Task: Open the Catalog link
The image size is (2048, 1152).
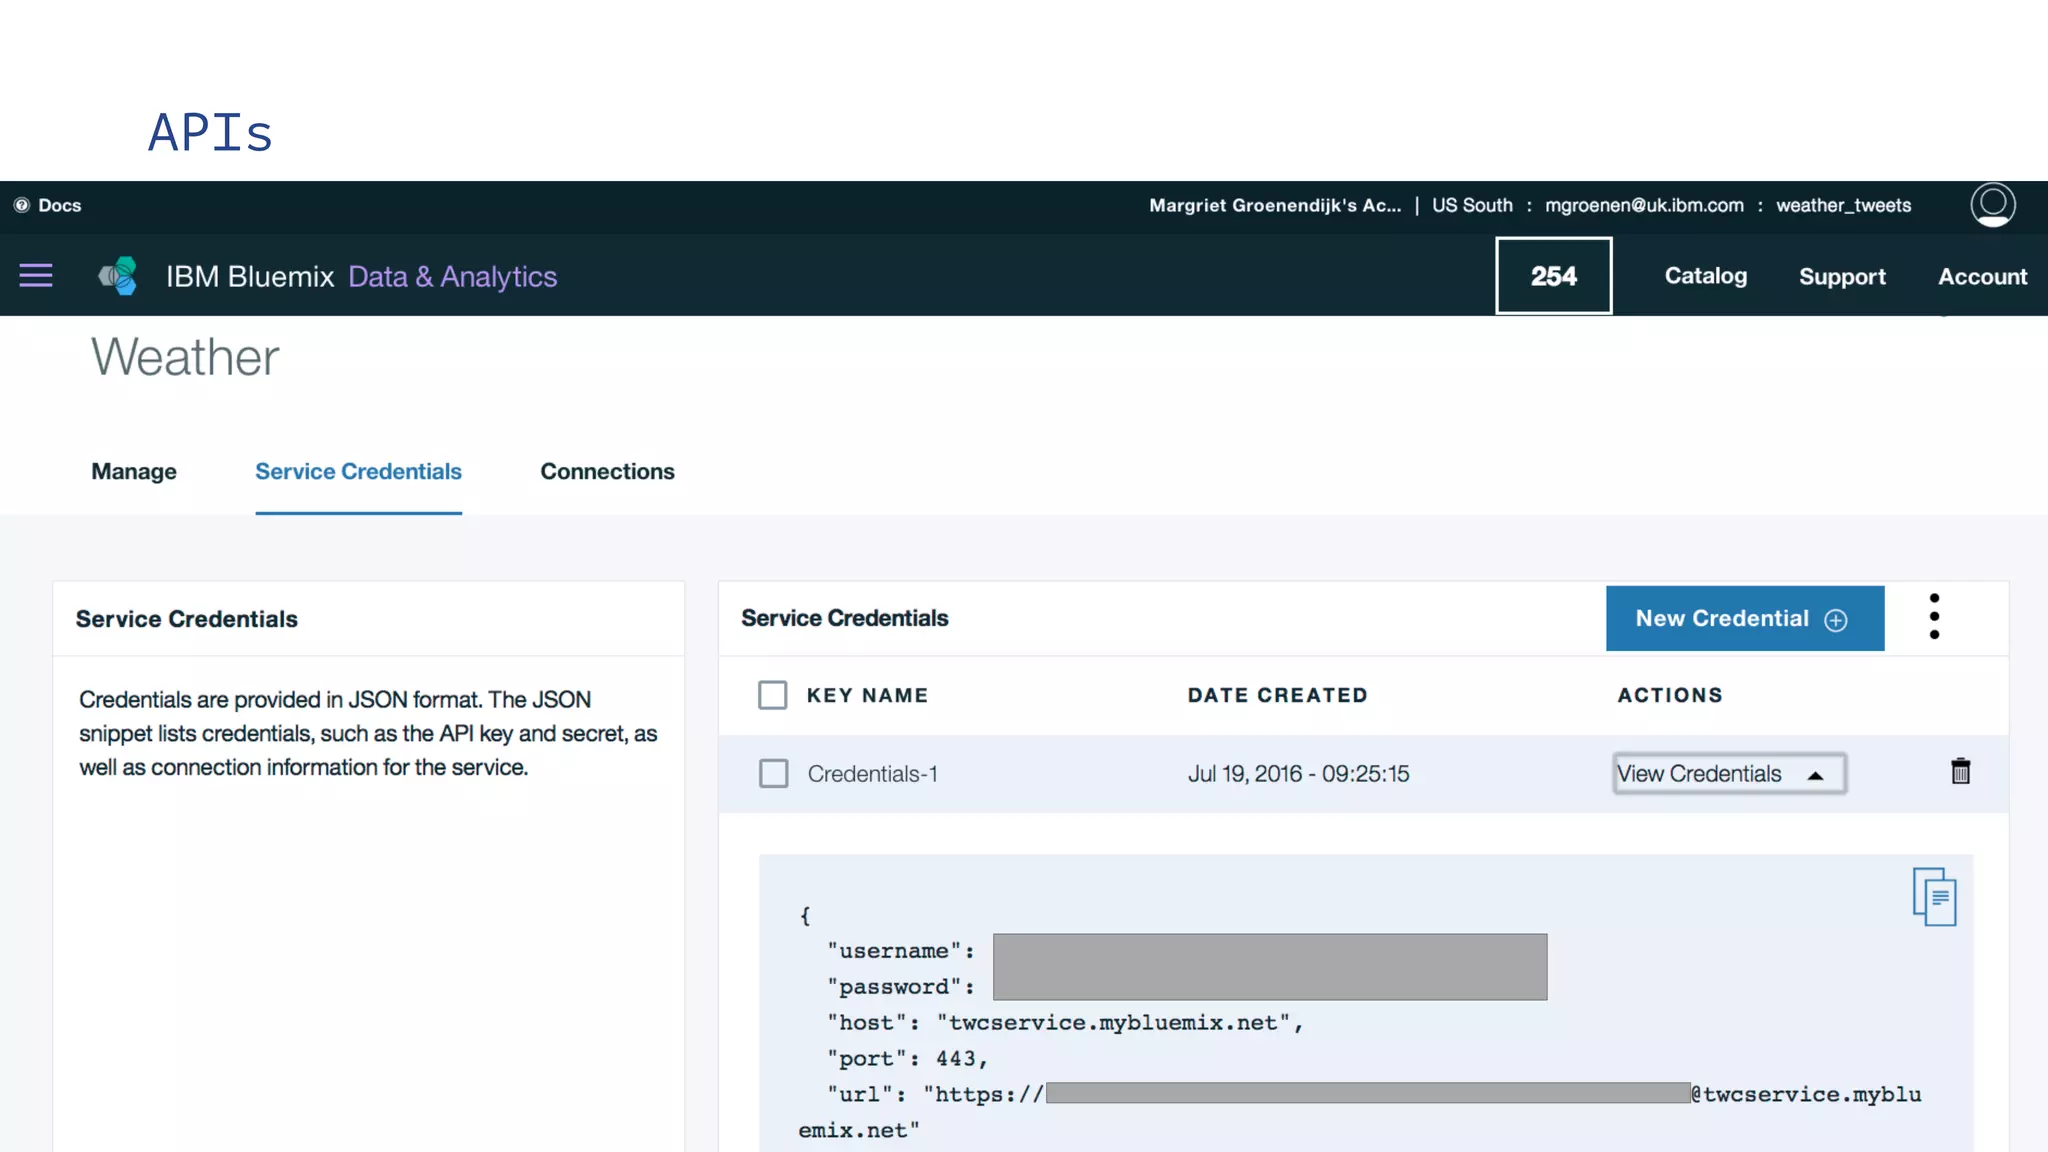Action: 1705,276
